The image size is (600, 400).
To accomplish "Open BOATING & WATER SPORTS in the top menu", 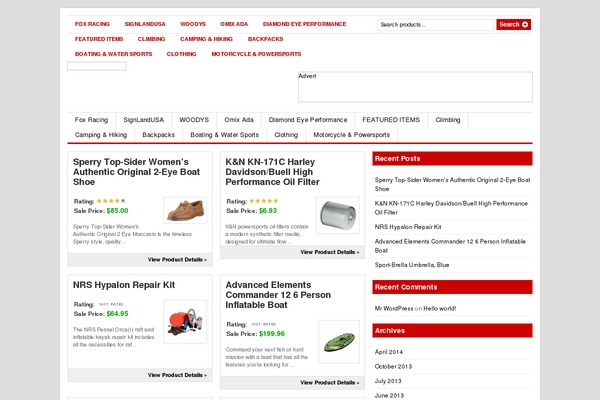I will (113, 54).
